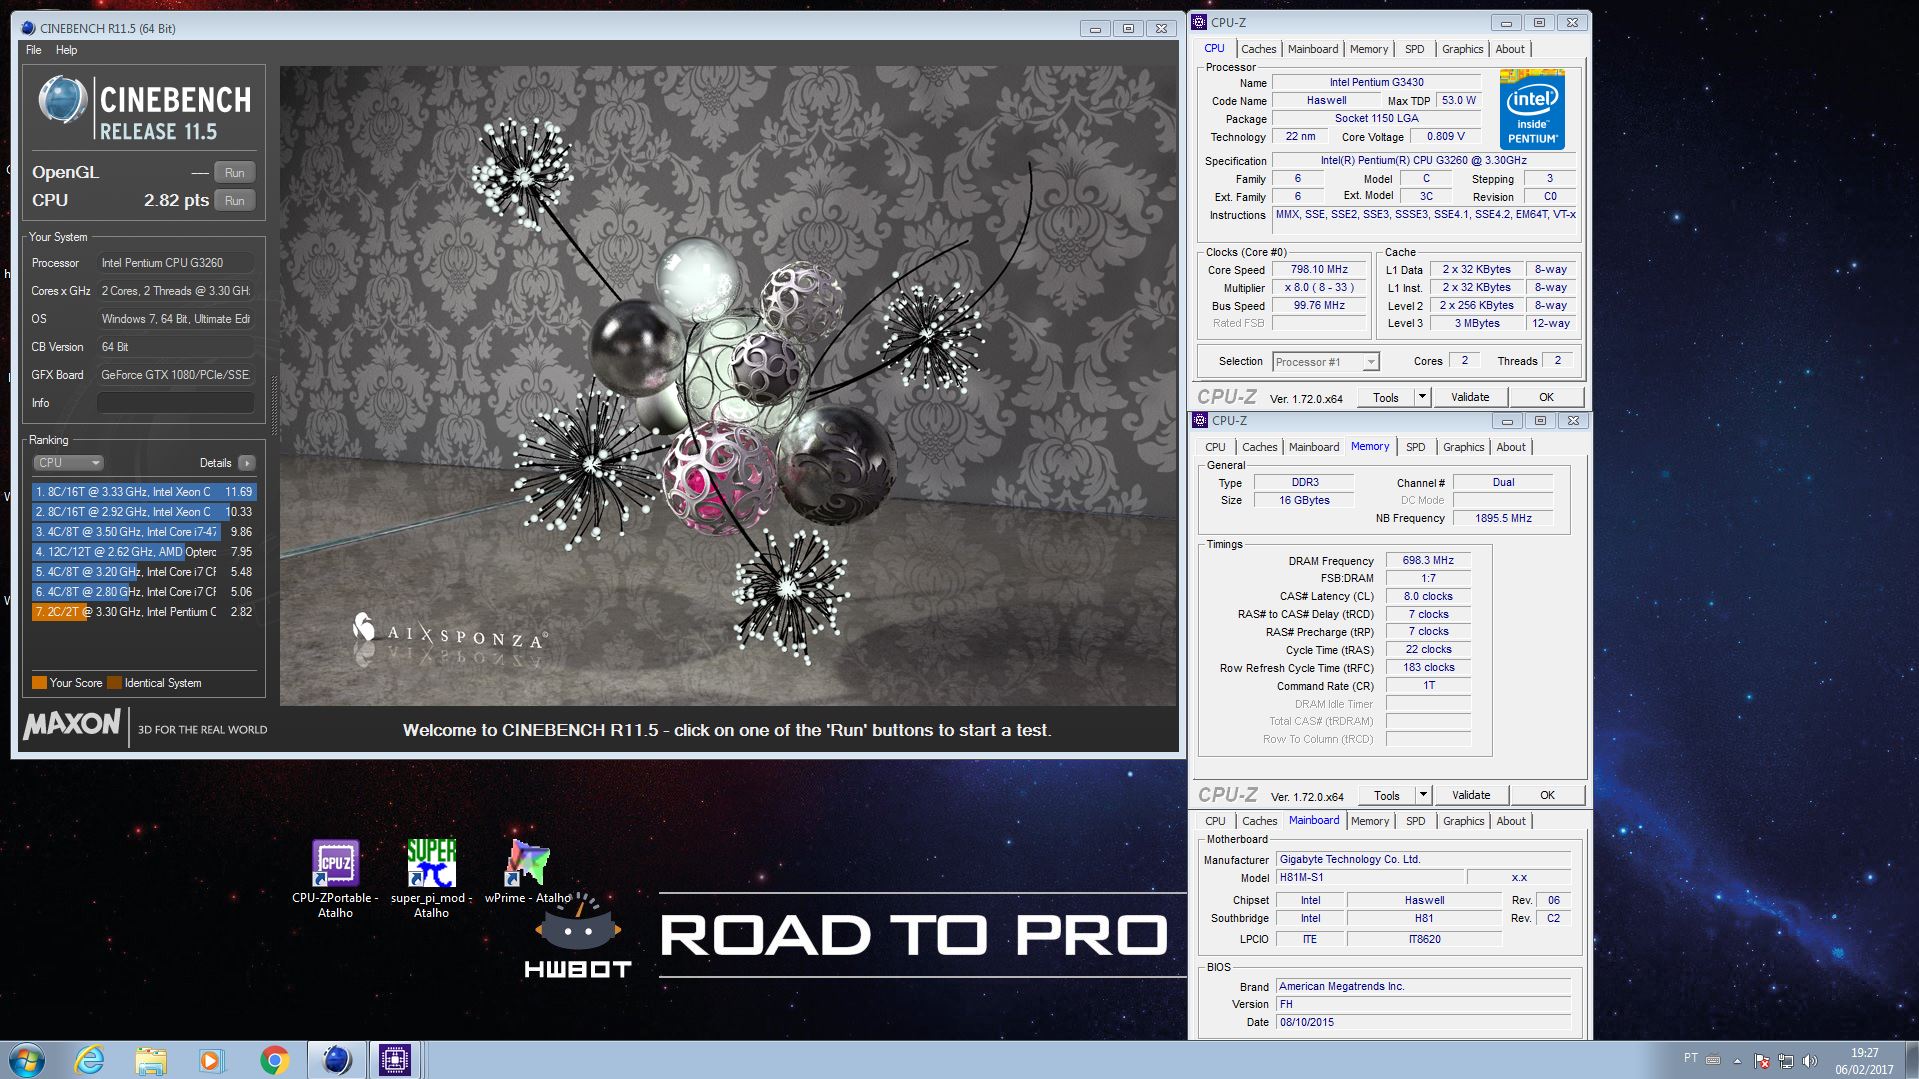This screenshot has height=1079, width=1919.
Task: Open the ranking CPU dropdown
Action: click(x=69, y=463)
